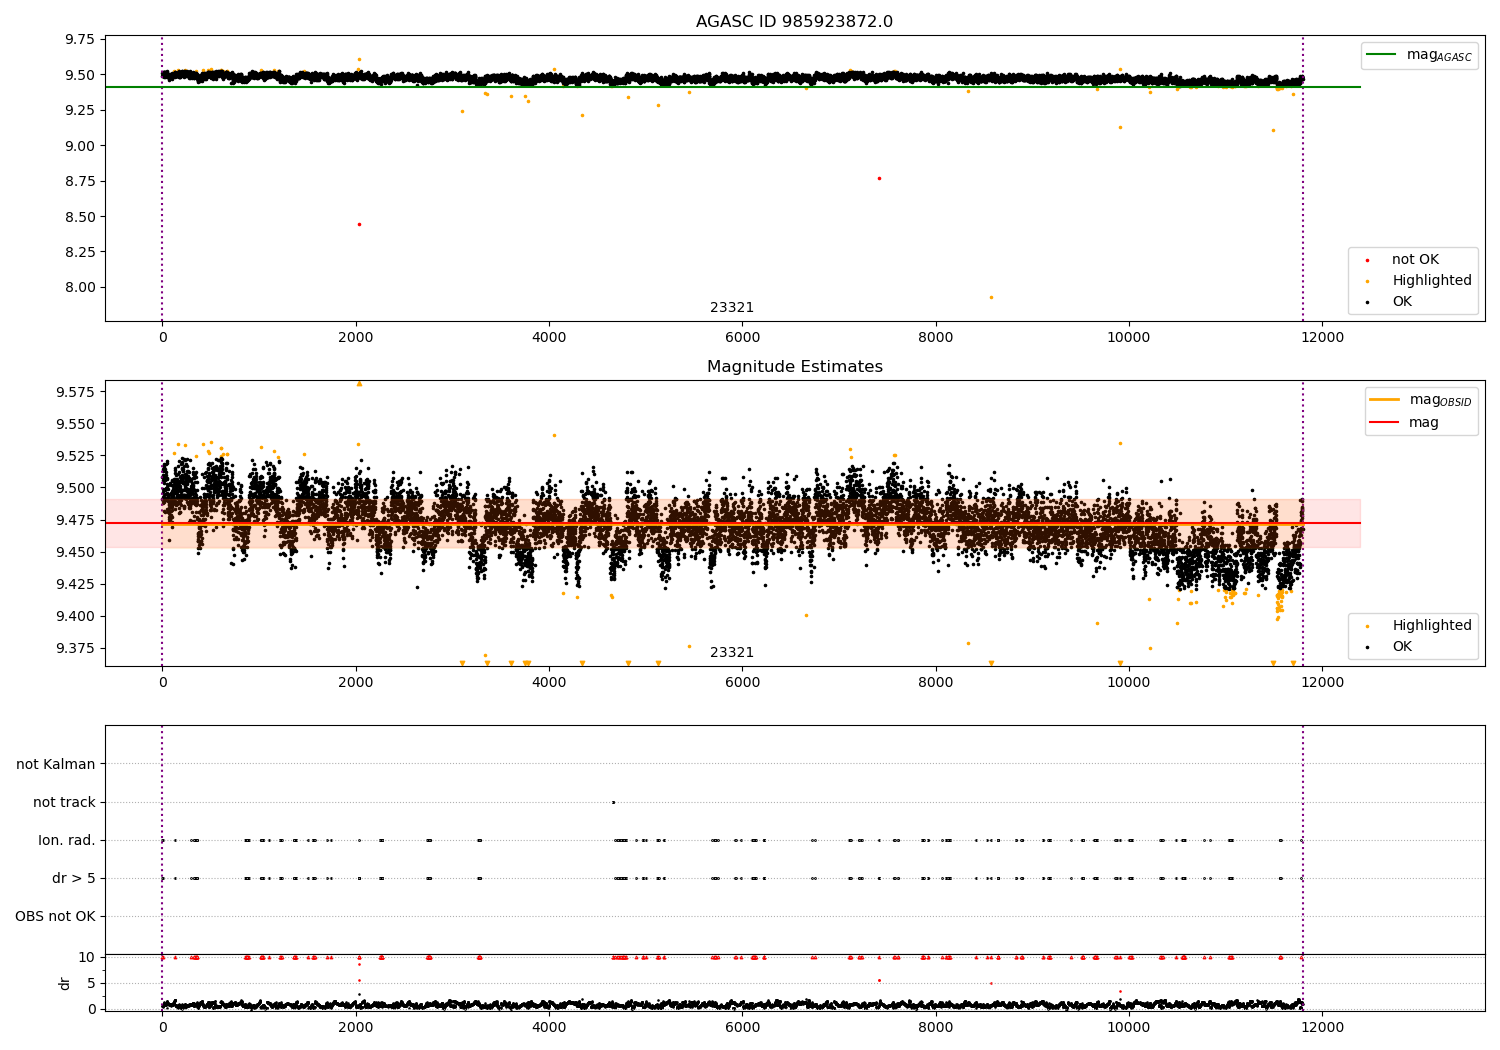Select the lone black point on the "not track" row
This screenshot has width=1500, height=1050.
coord(613,802)
